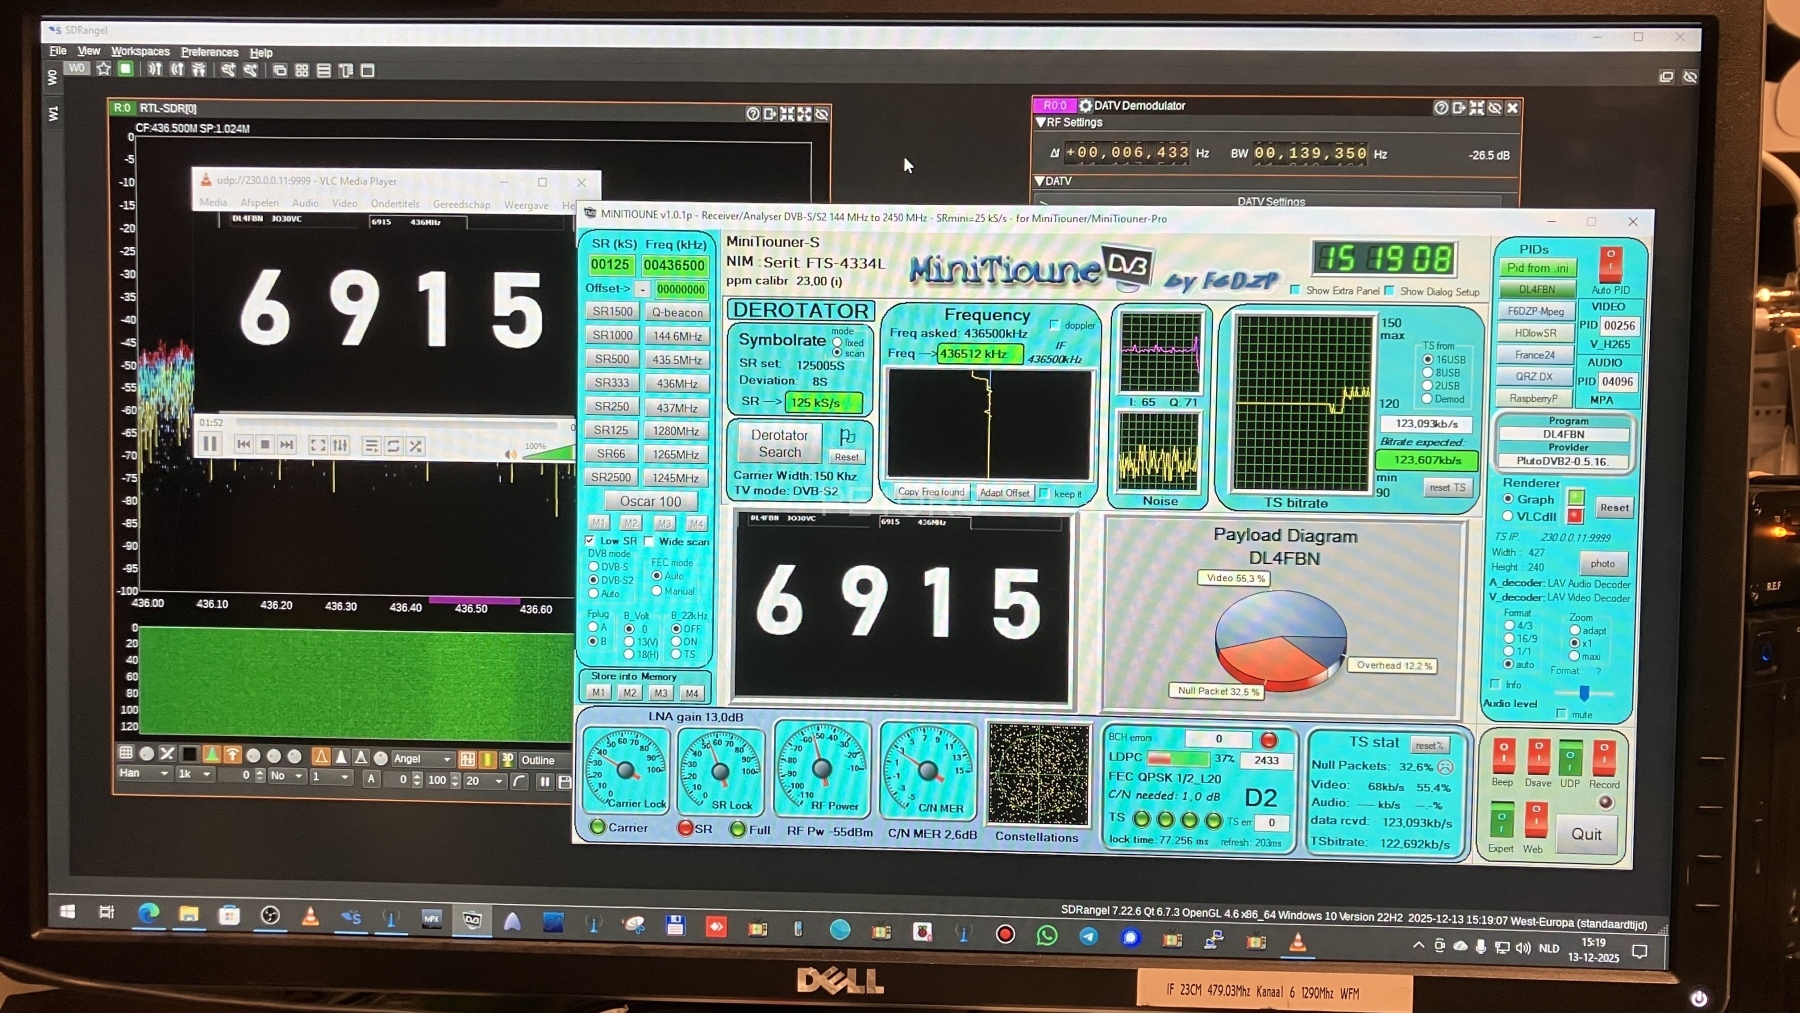Pause playback in VLC Media Player

point(210,444)
